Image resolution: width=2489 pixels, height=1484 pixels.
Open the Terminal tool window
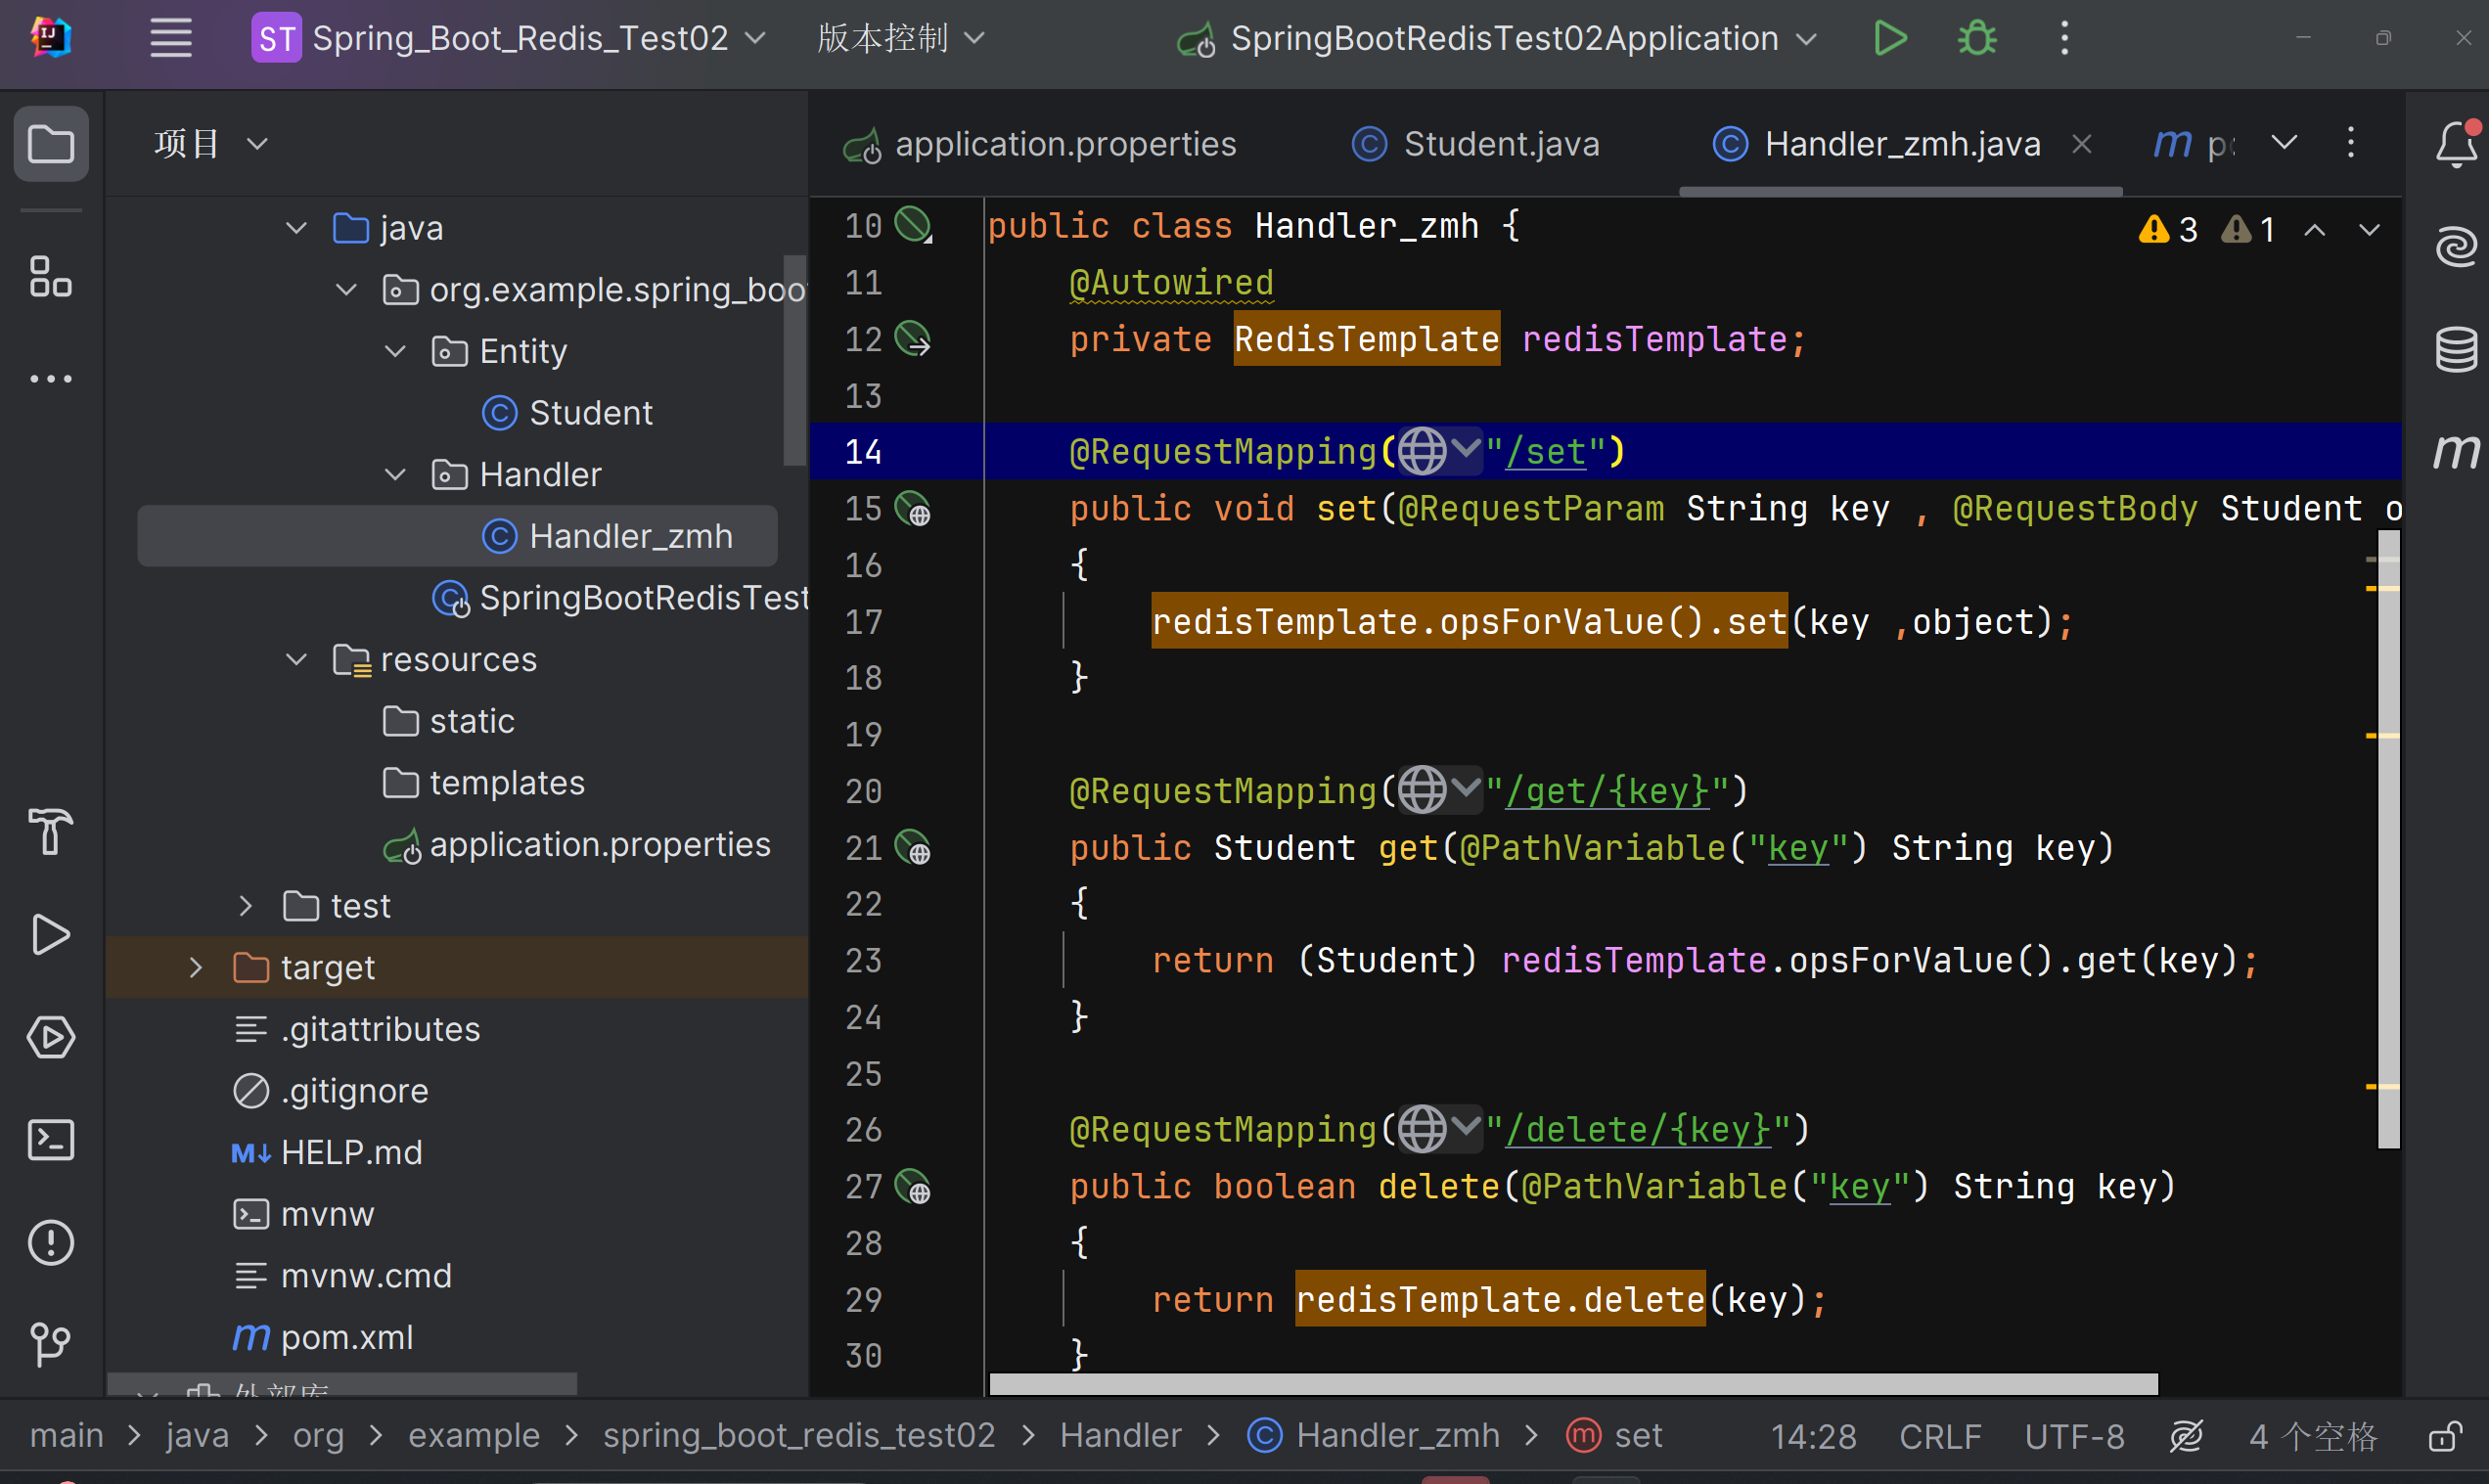[x=50, y=1140]
